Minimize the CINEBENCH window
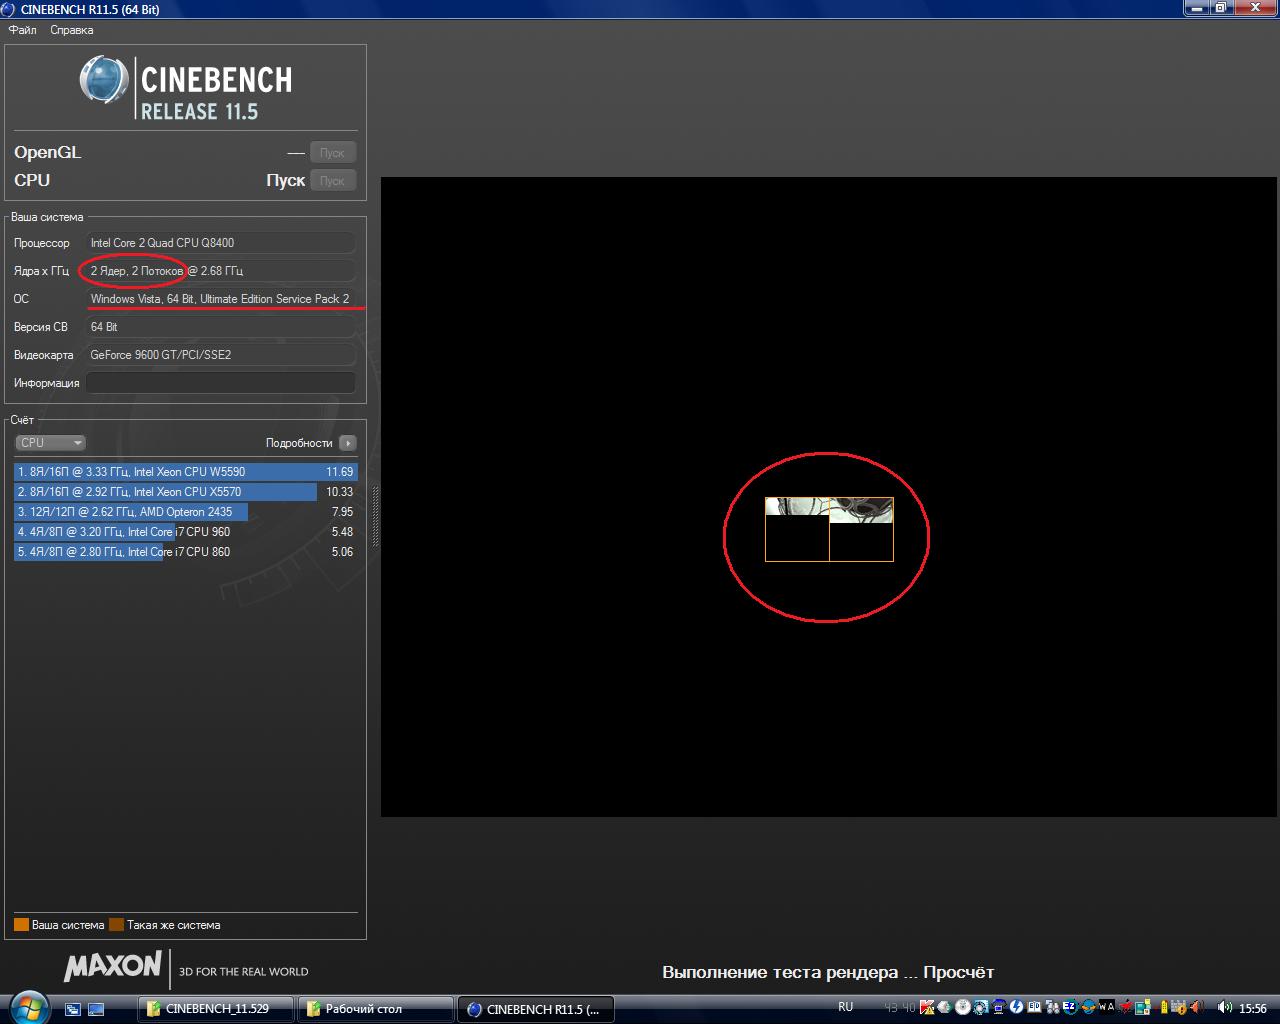The image size is (1280, 1024). tap(1197, 8)
